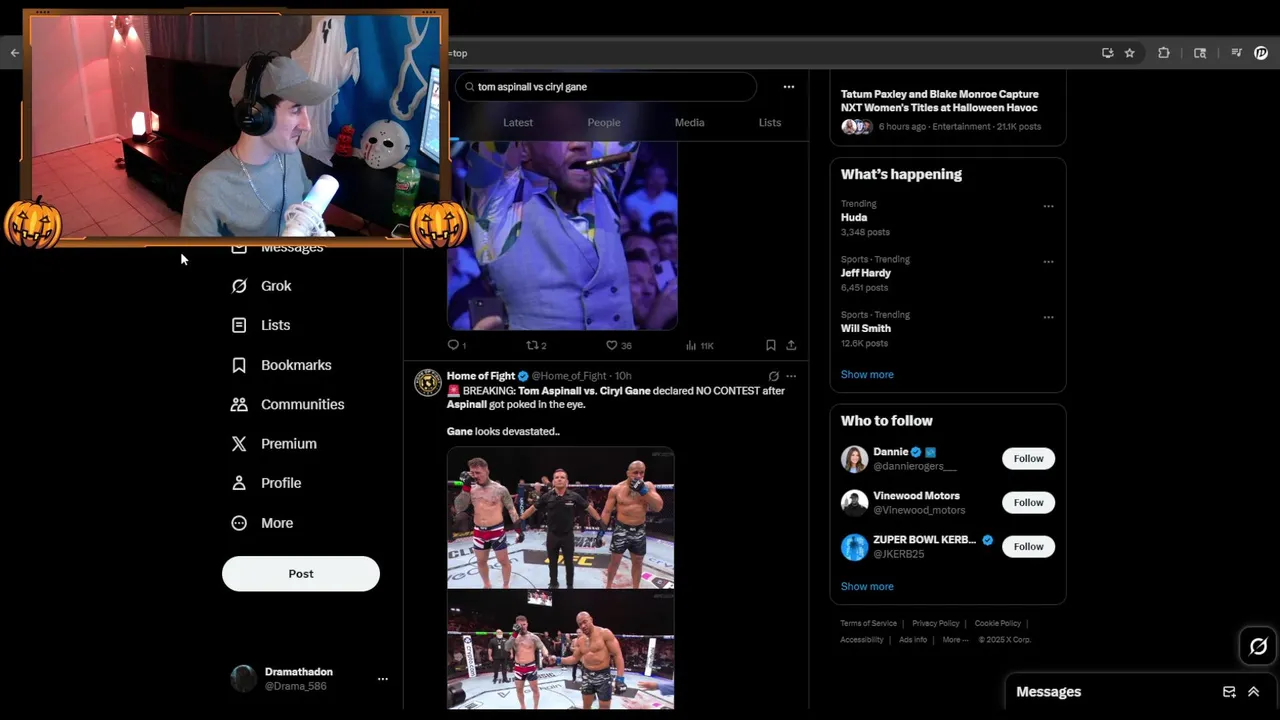Open bottom fight photo in post
This screenshot has height=720, width=1280.
560,650
